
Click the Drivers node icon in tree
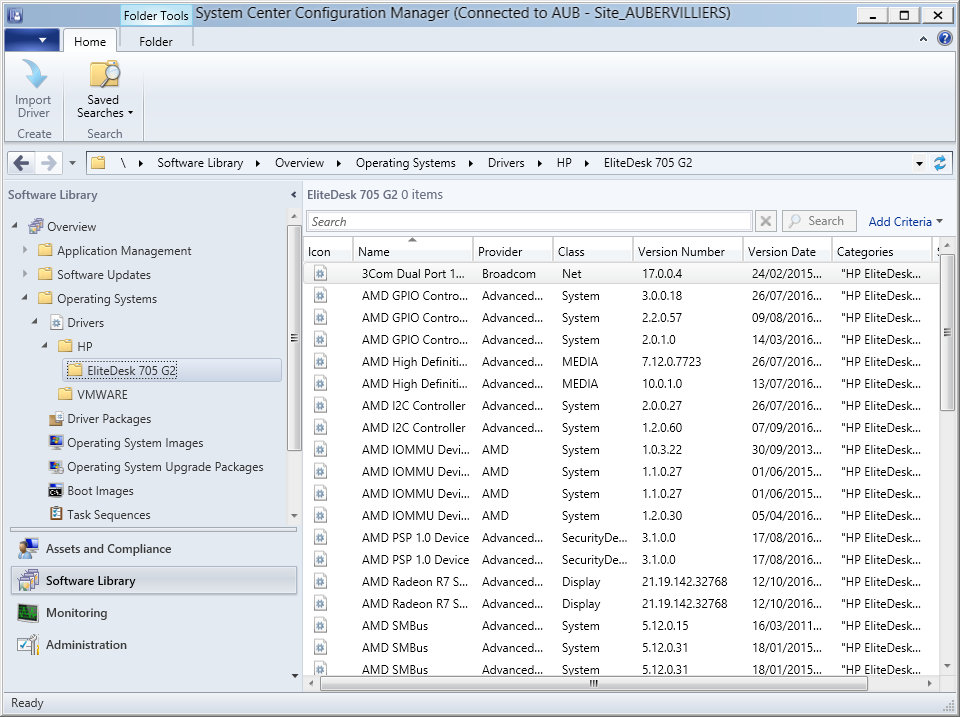coord(57,323)
